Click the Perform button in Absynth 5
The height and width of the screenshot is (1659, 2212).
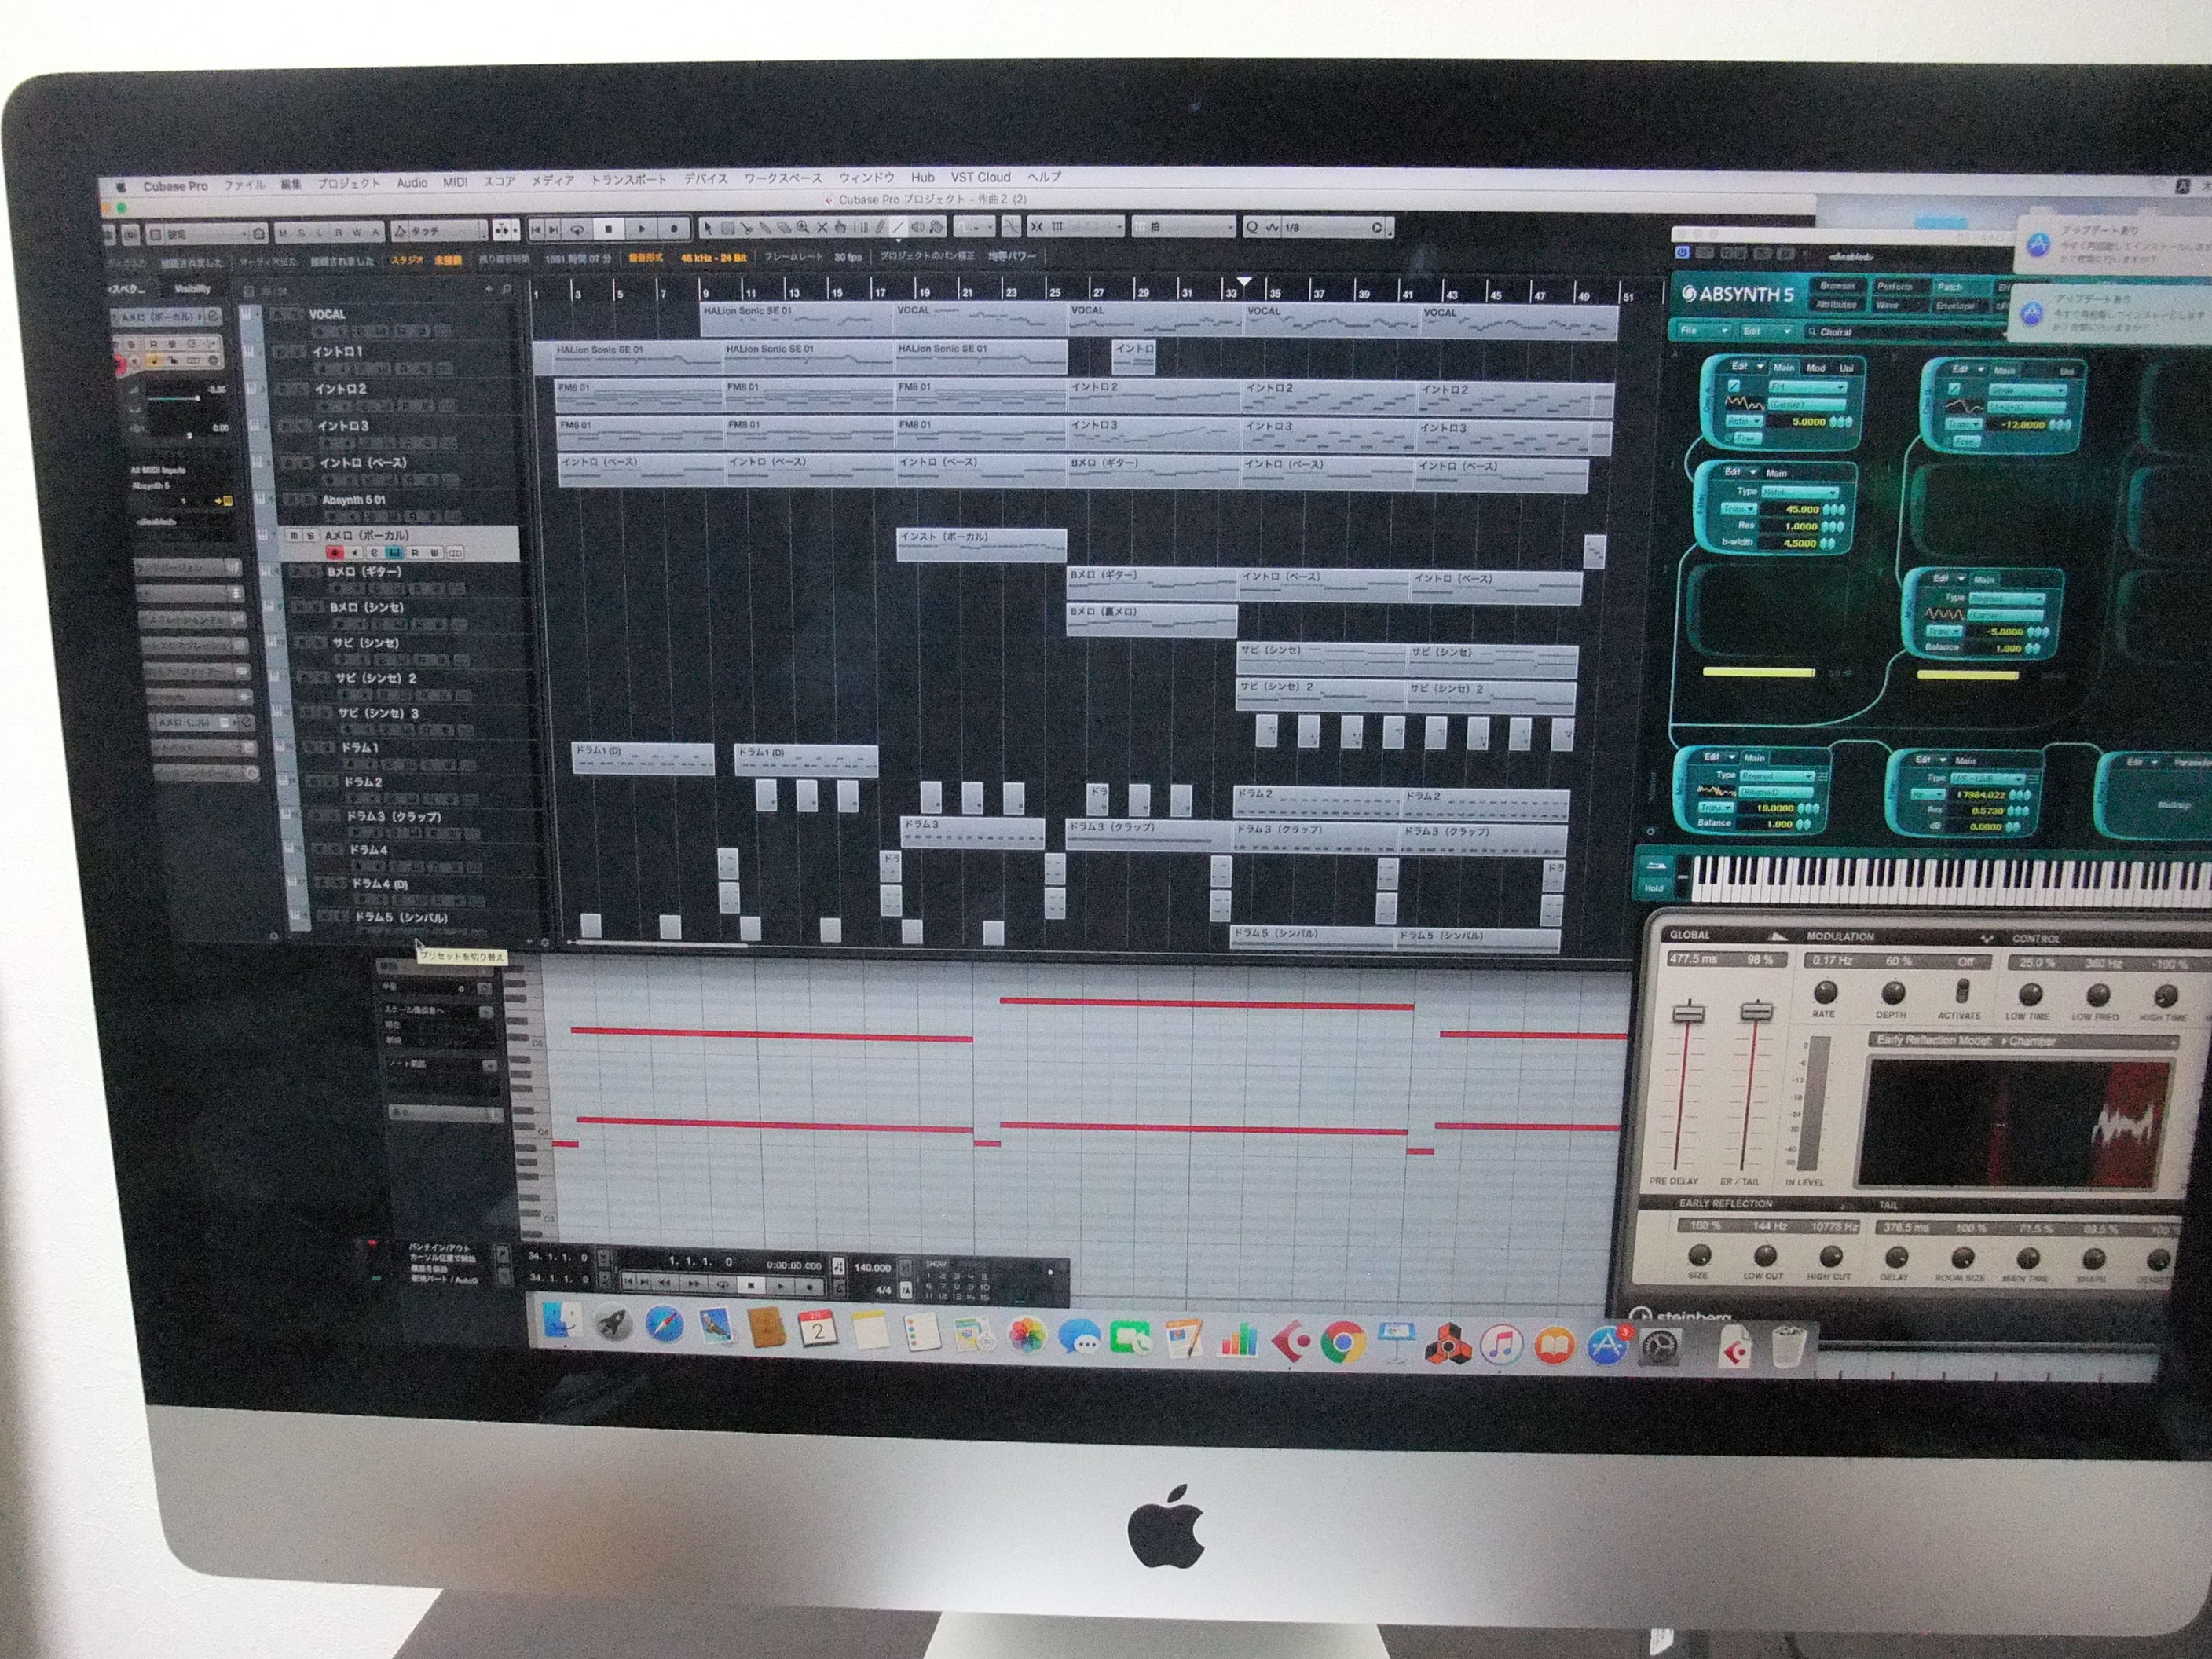1895,286
